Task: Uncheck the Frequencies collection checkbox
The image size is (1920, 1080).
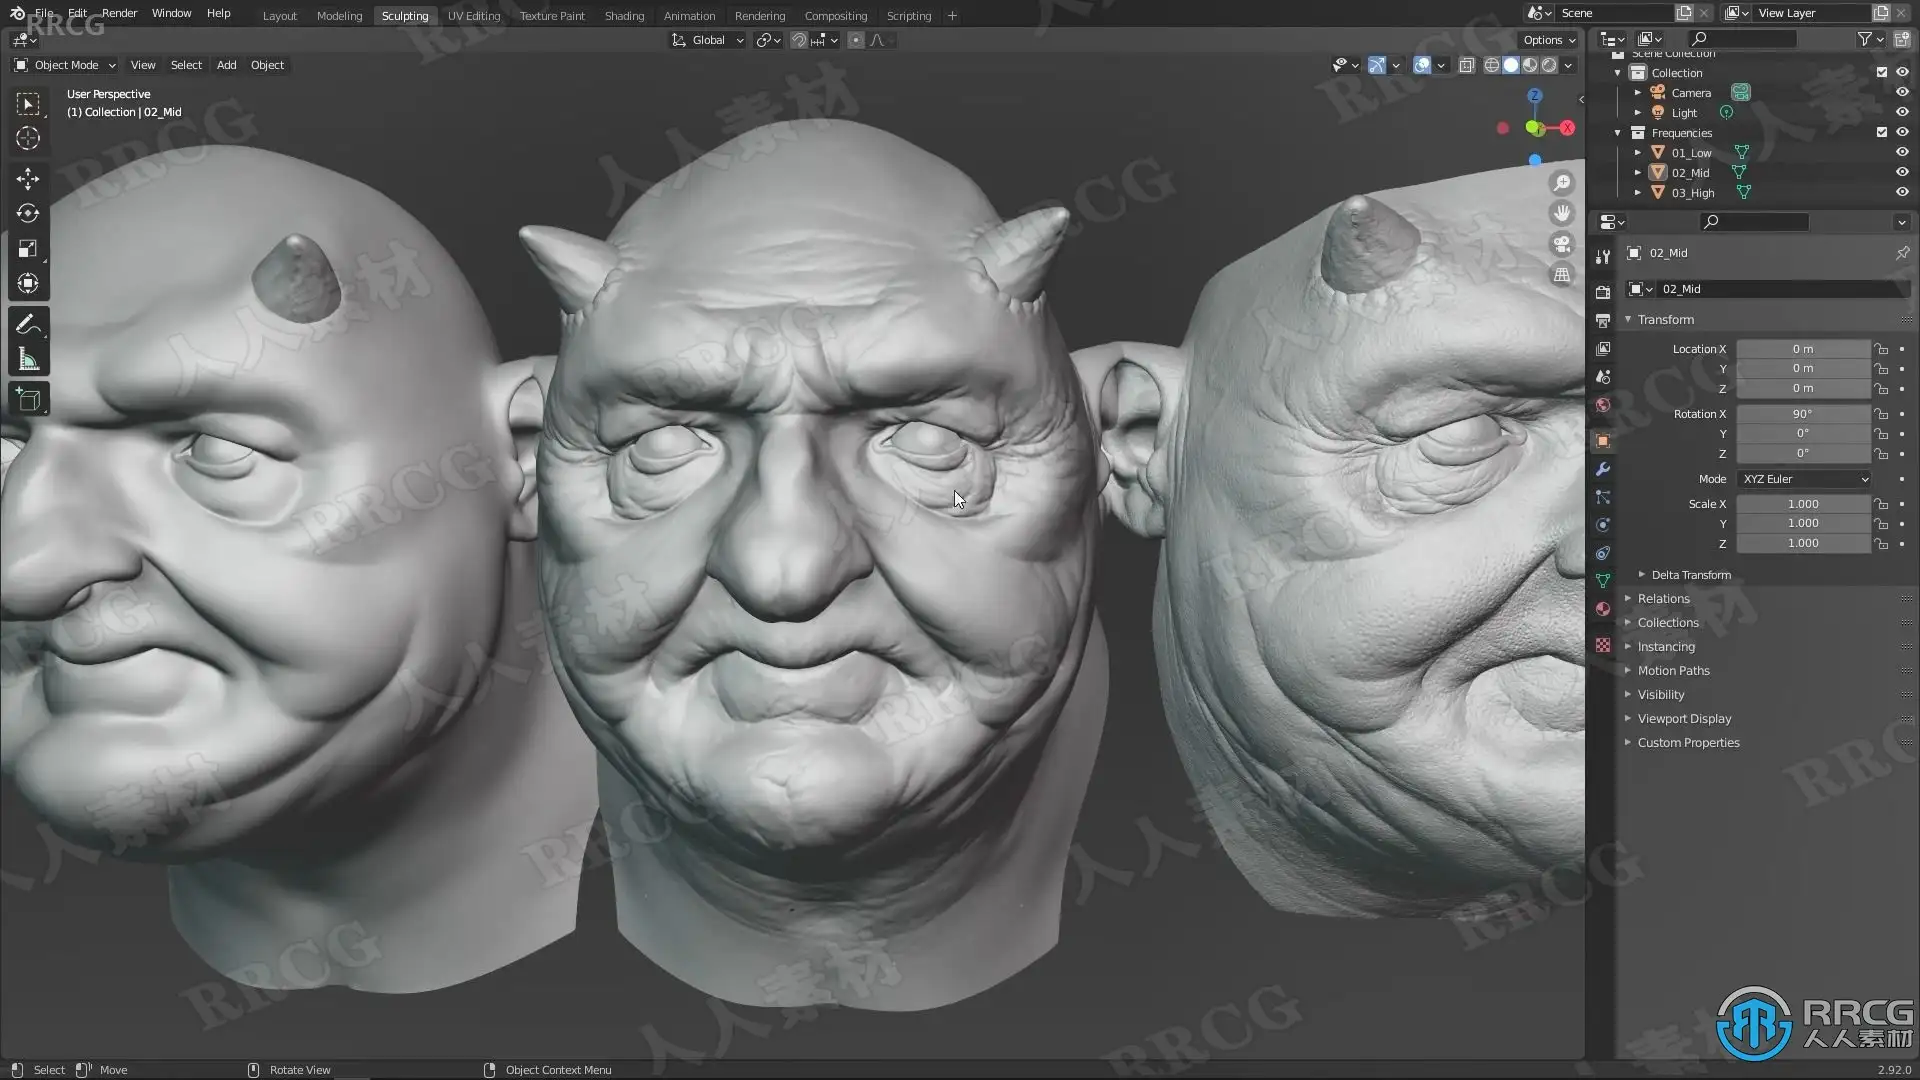Action: [x=1881, y=132]
